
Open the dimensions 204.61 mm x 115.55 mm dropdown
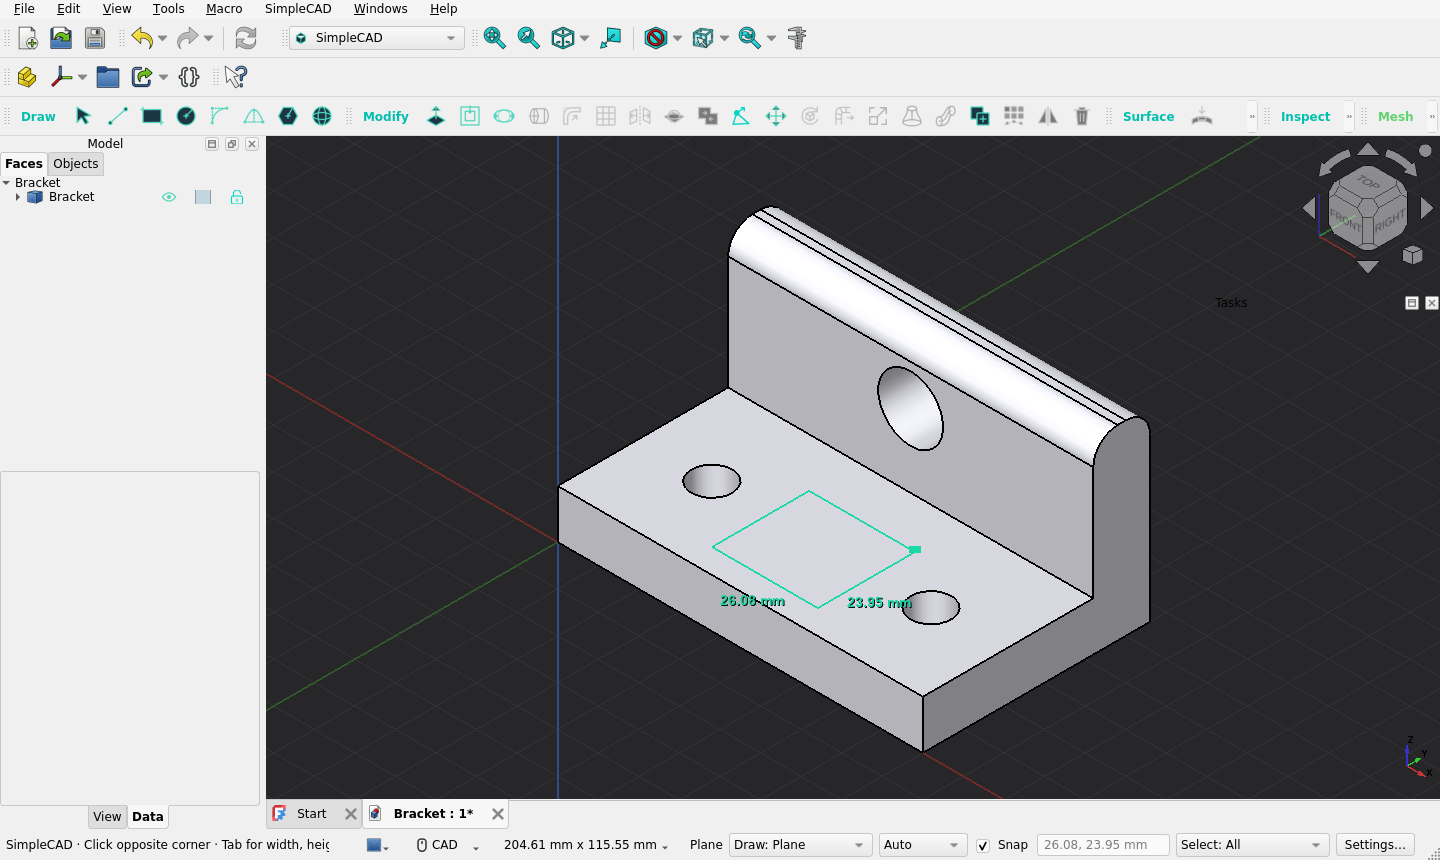coord(585,845)
